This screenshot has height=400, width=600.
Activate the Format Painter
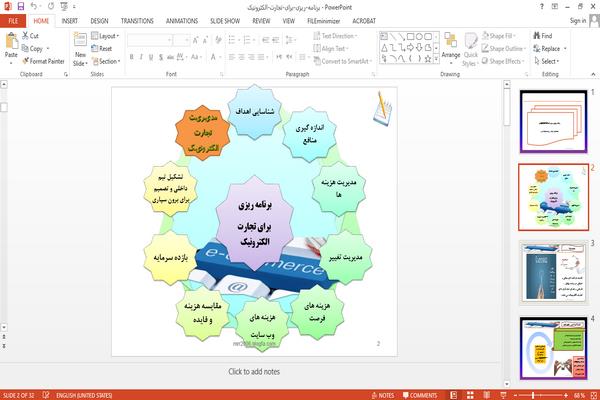pos(43,61)
